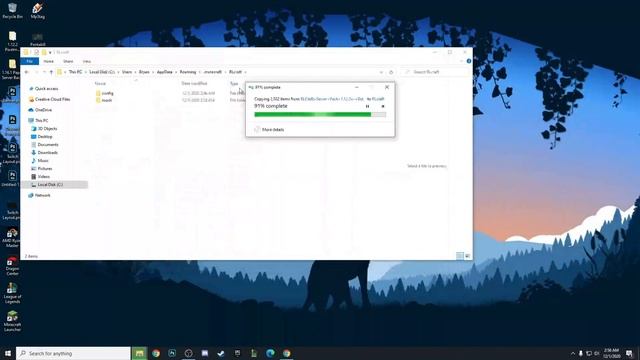Viewport: 640px width, 360px height.
Task: Switch to large icons view layout icon
Action: tap(468, 256)
